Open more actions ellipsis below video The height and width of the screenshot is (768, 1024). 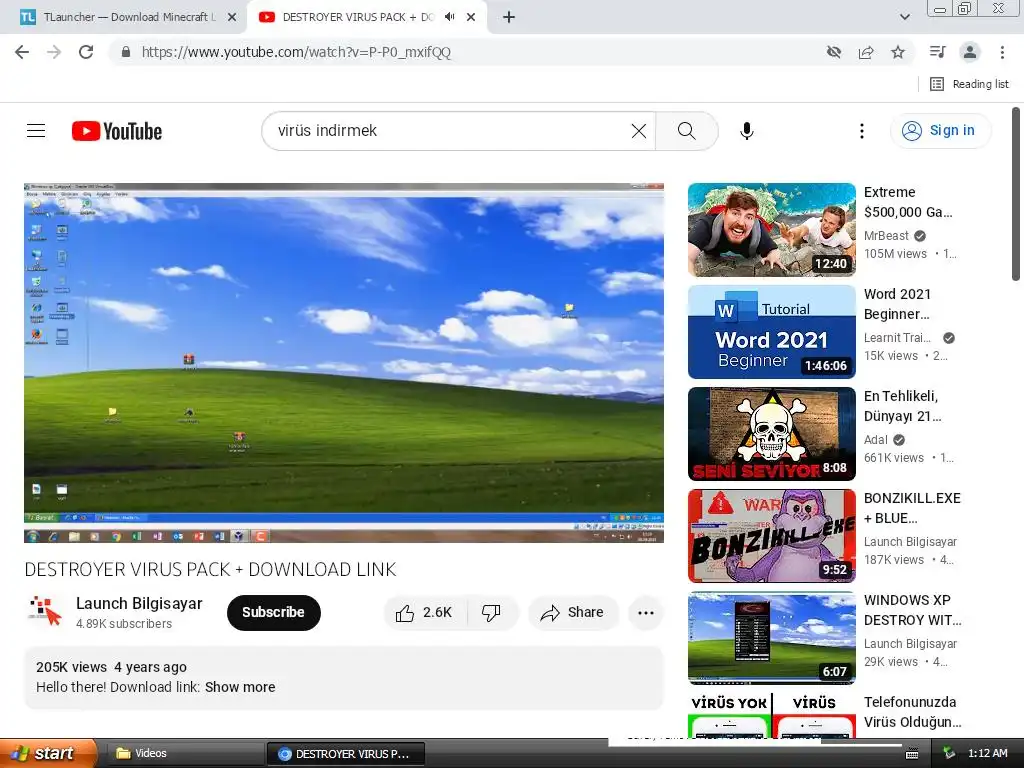[646, 613]
